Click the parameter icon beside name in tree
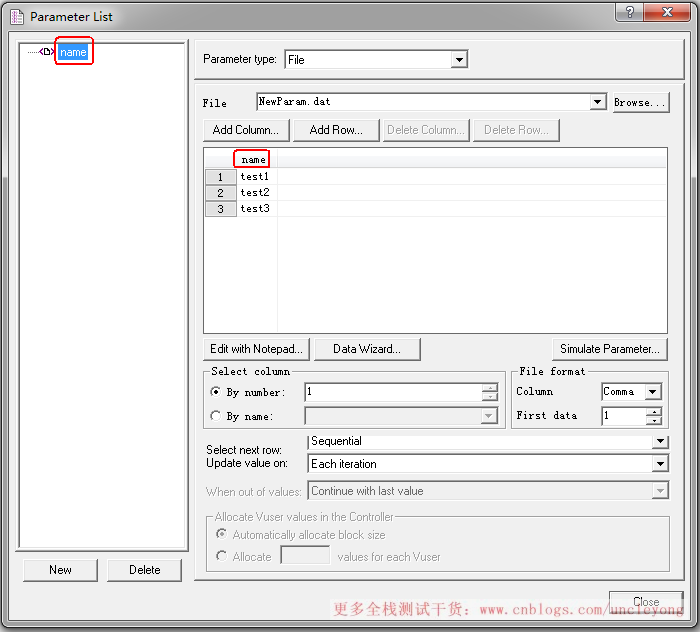 (x=46, y=52)
